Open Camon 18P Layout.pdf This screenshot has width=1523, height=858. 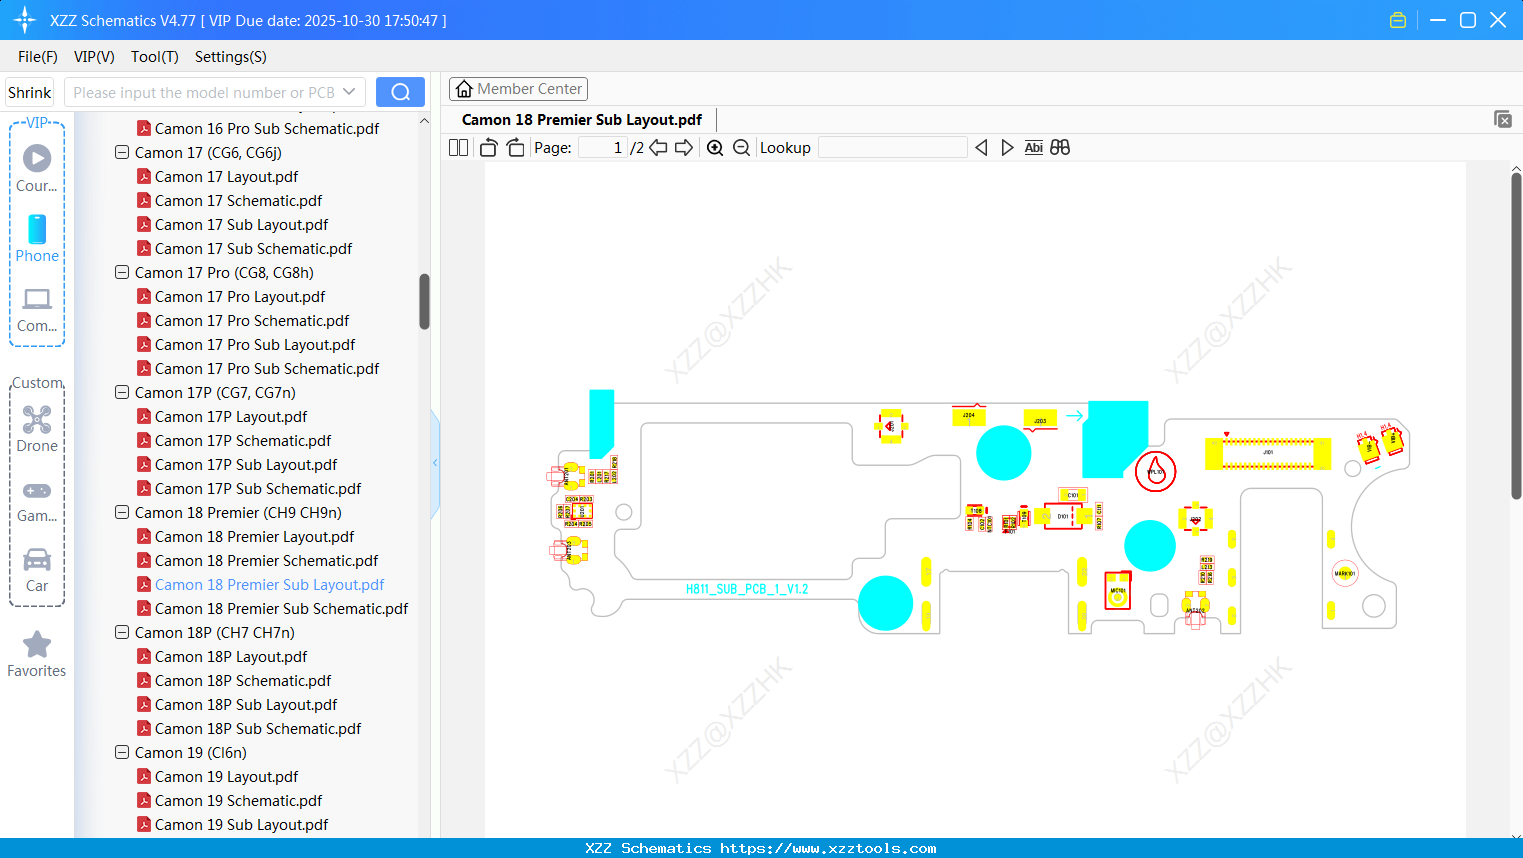[231, 657]
